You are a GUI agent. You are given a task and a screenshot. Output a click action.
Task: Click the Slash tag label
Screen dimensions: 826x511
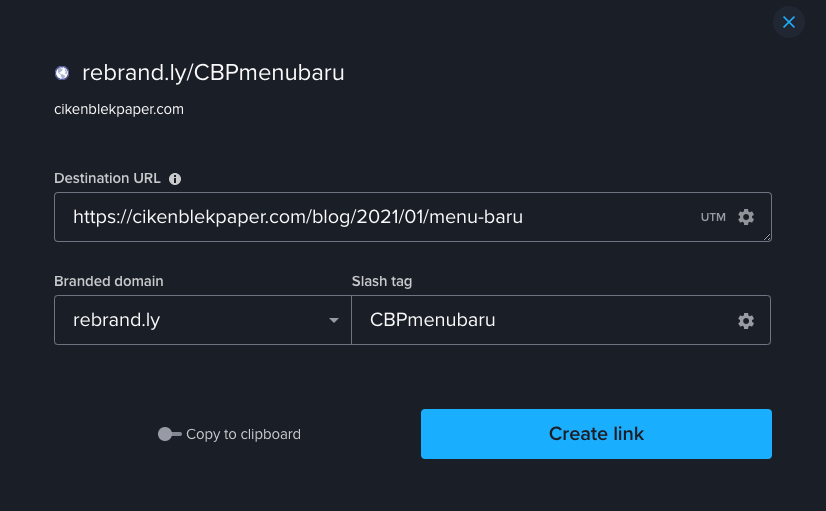382,281
